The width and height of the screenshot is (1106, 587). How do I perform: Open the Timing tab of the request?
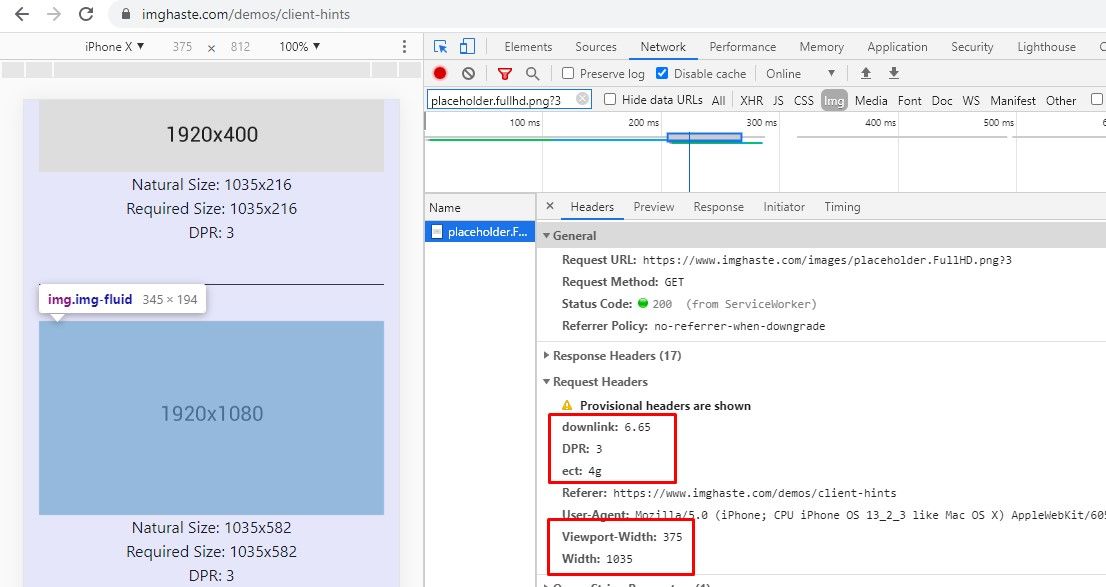click(842, 207)
